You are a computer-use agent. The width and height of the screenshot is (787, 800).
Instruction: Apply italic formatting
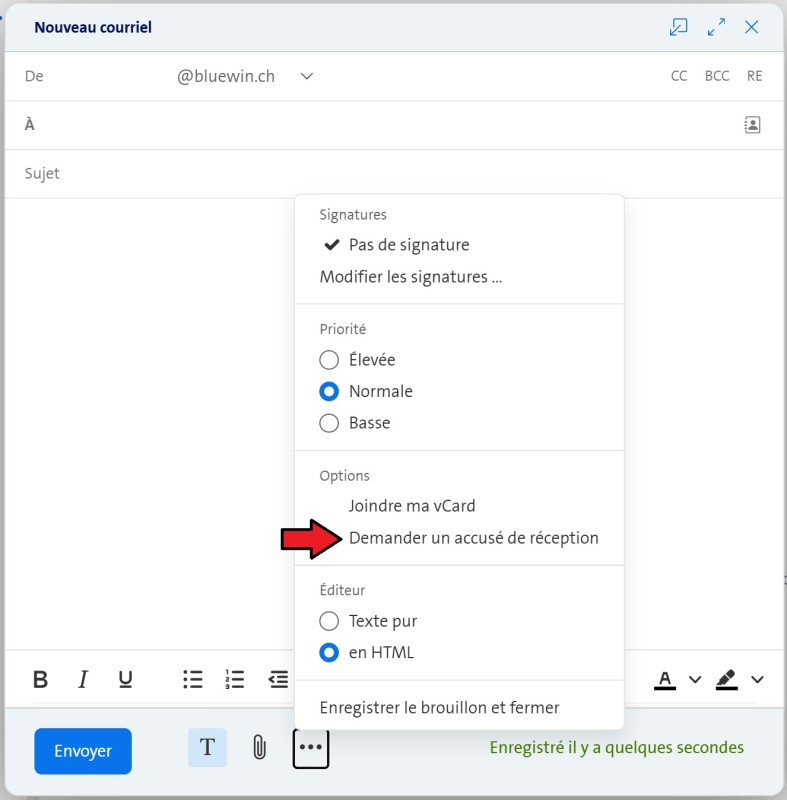click(x=83, y=680)
